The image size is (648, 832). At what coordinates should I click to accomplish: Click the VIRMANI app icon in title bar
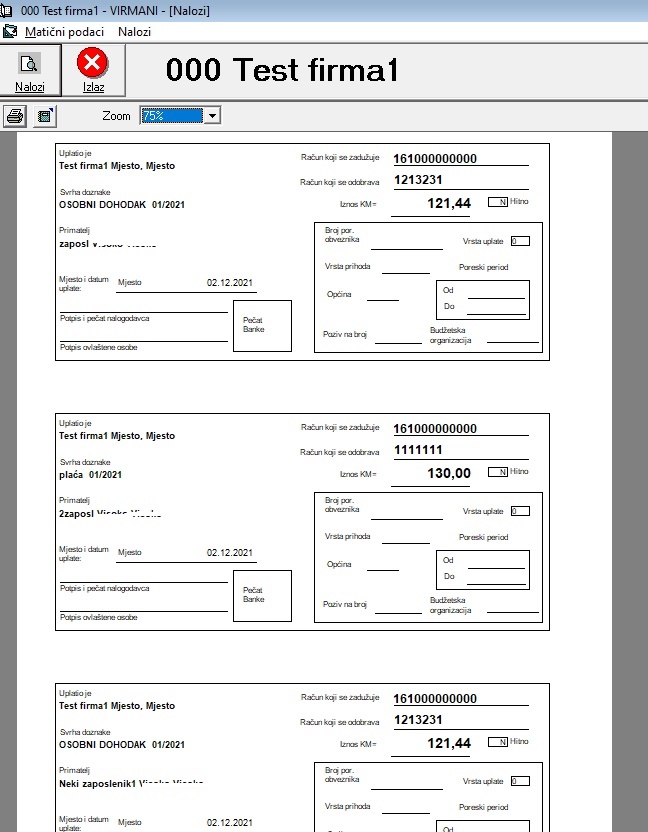point(8,9)
